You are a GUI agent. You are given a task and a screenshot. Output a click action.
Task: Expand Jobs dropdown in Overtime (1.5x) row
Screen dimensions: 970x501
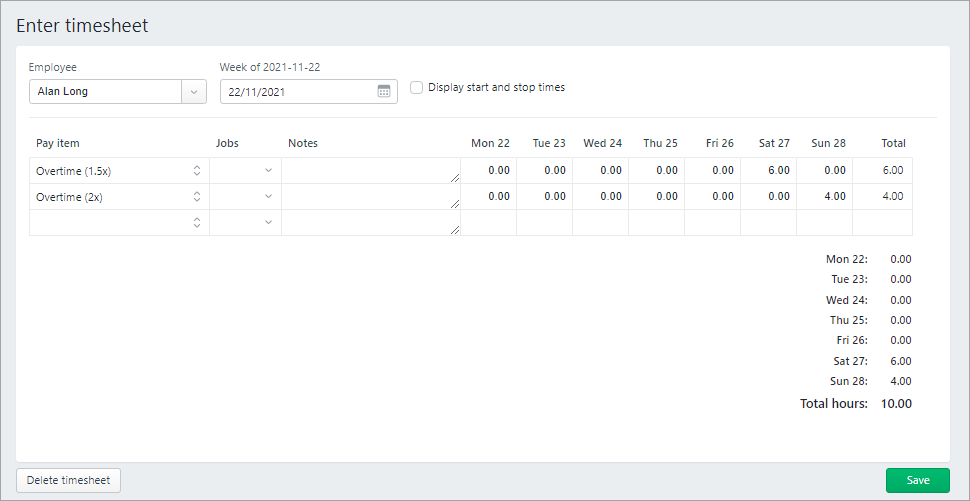(x=267, y=171)
